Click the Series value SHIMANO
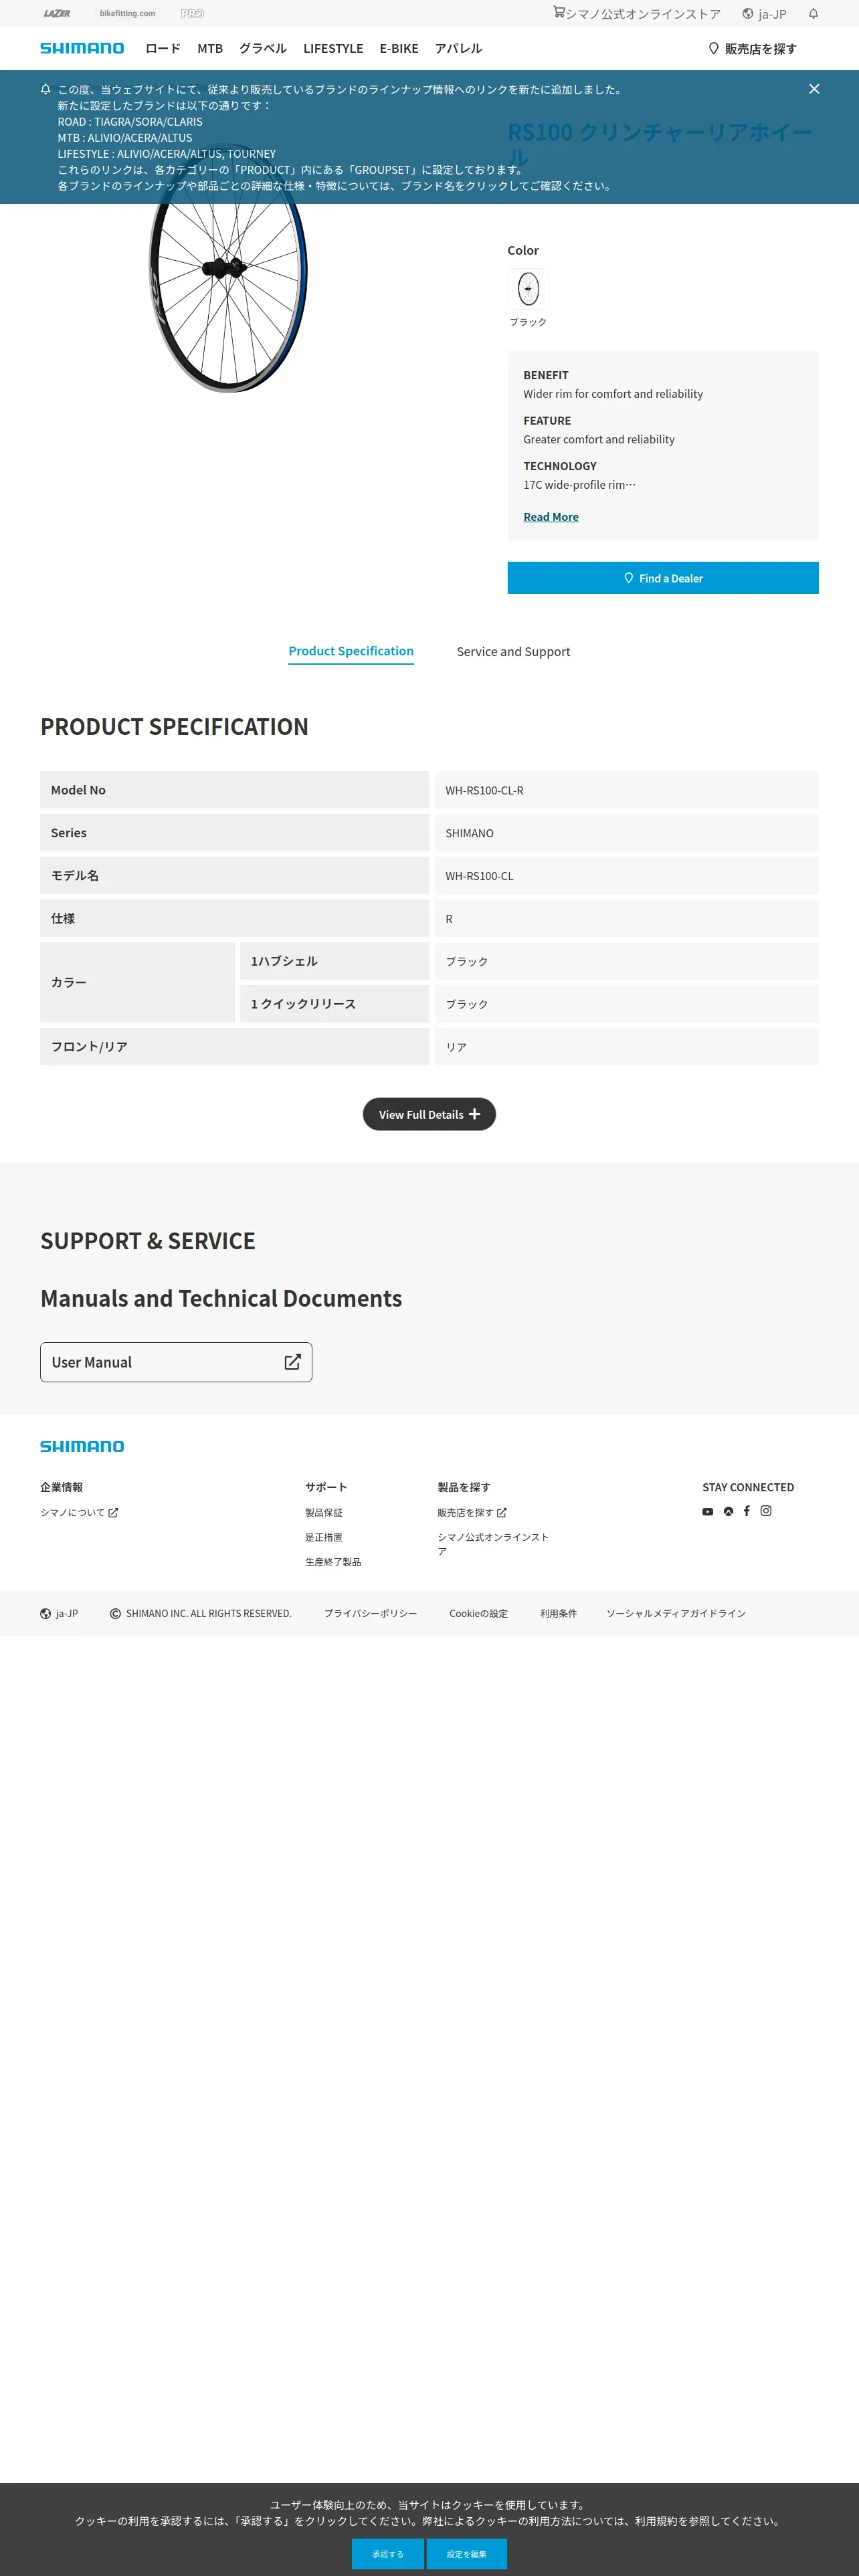 coord(469,833)
